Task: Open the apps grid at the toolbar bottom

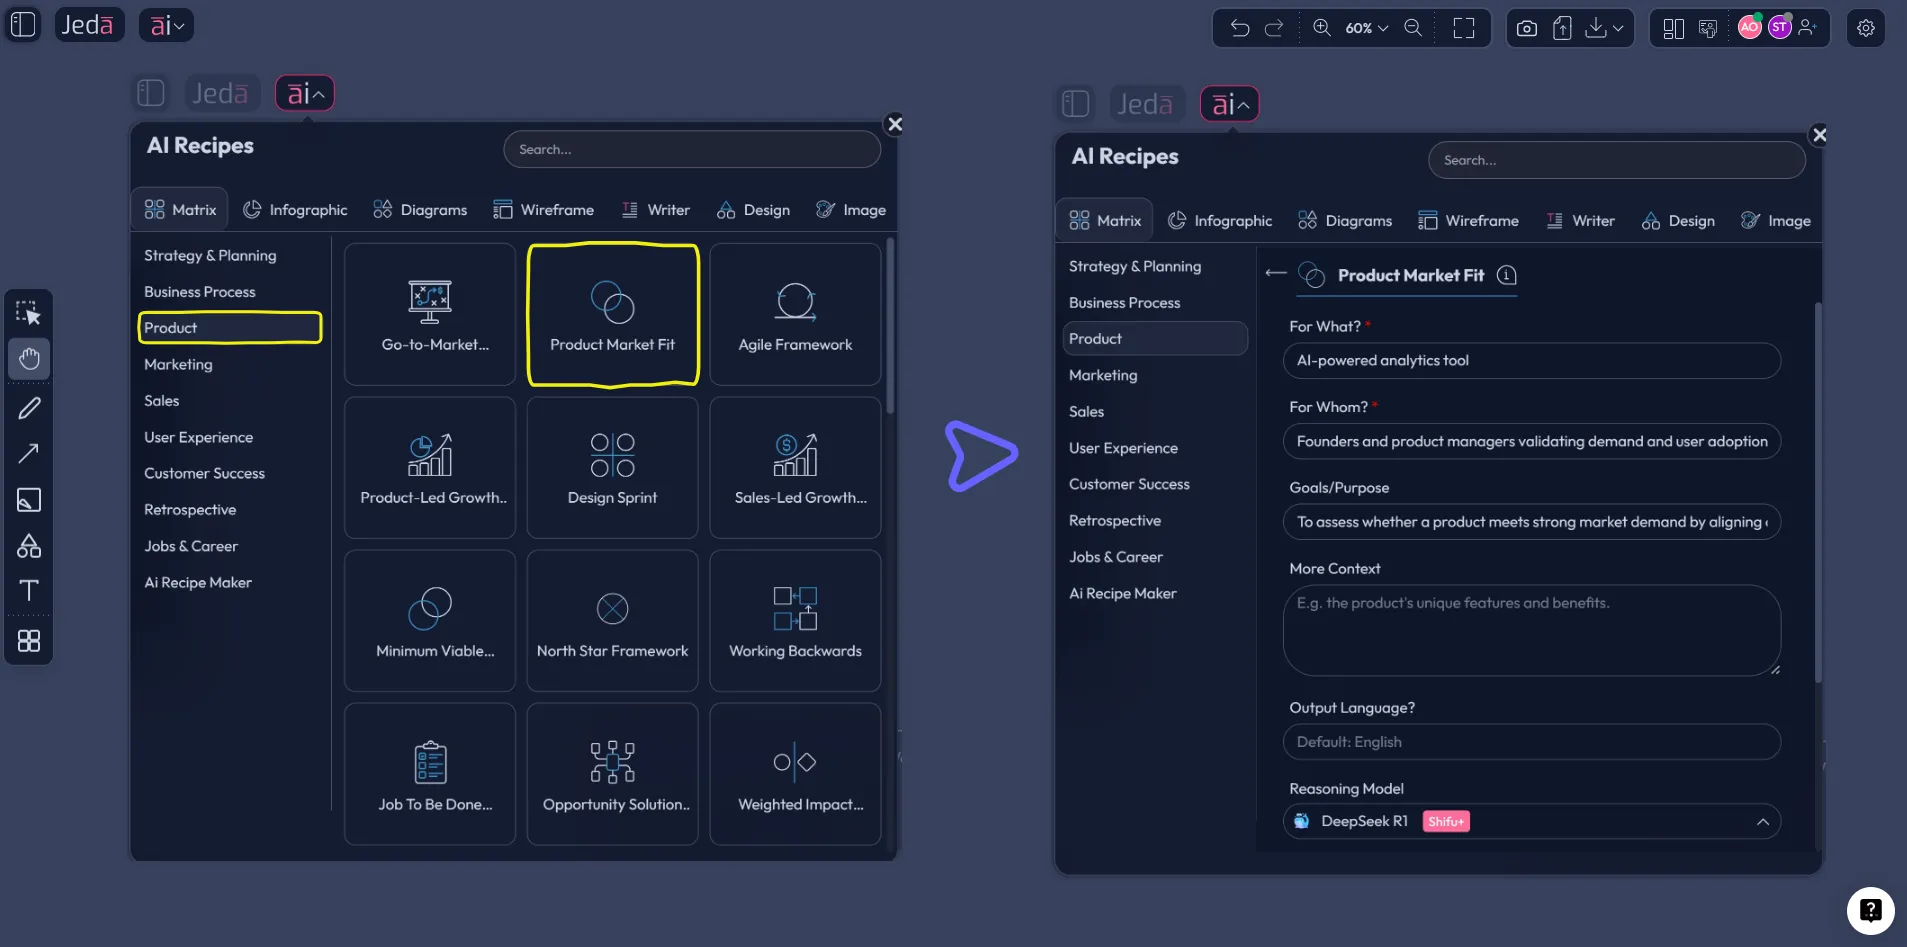Action: coord(29,641)
